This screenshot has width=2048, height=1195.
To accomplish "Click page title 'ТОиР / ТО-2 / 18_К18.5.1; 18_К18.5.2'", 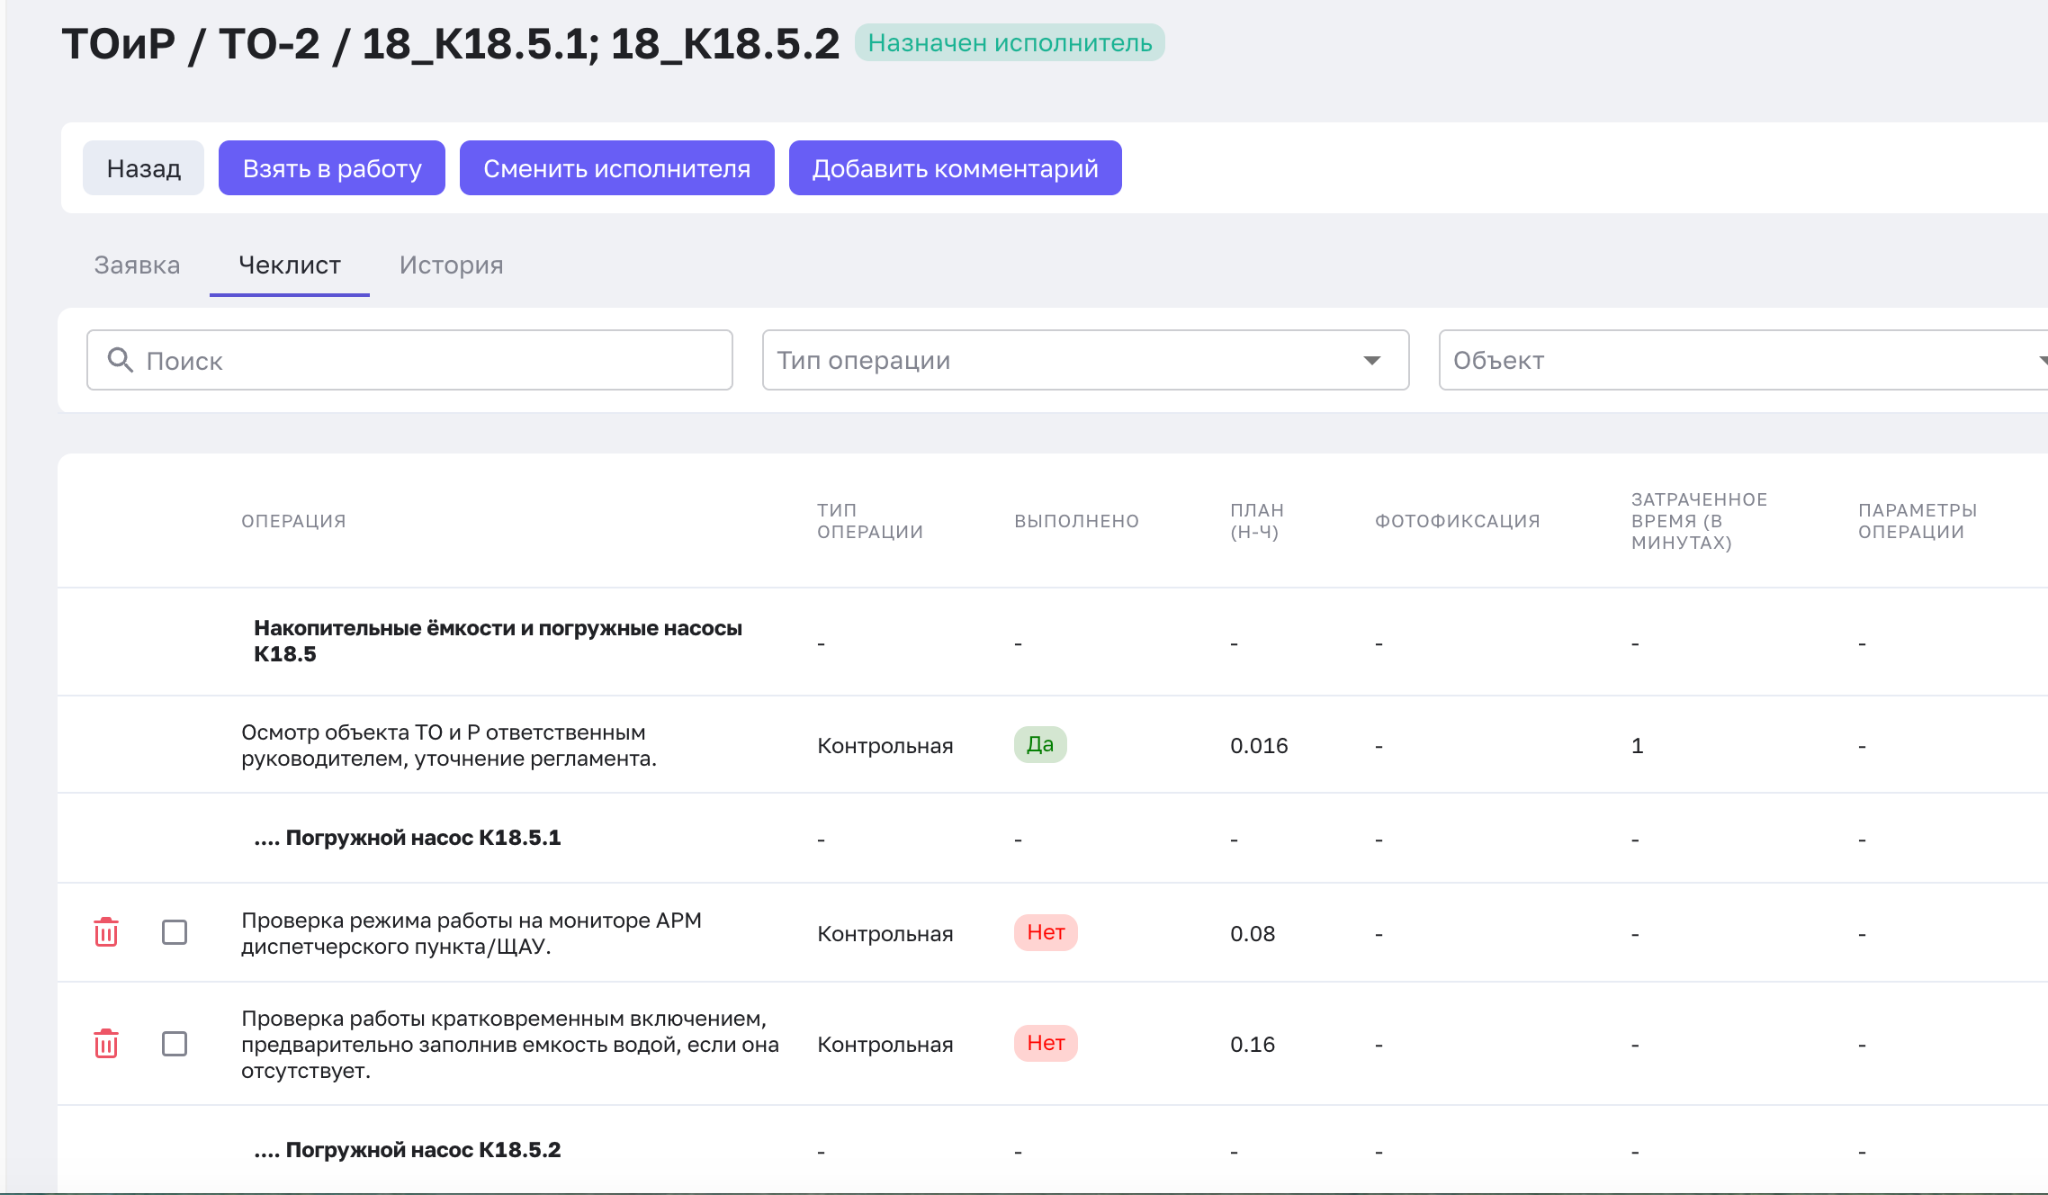I will [450, 44].
